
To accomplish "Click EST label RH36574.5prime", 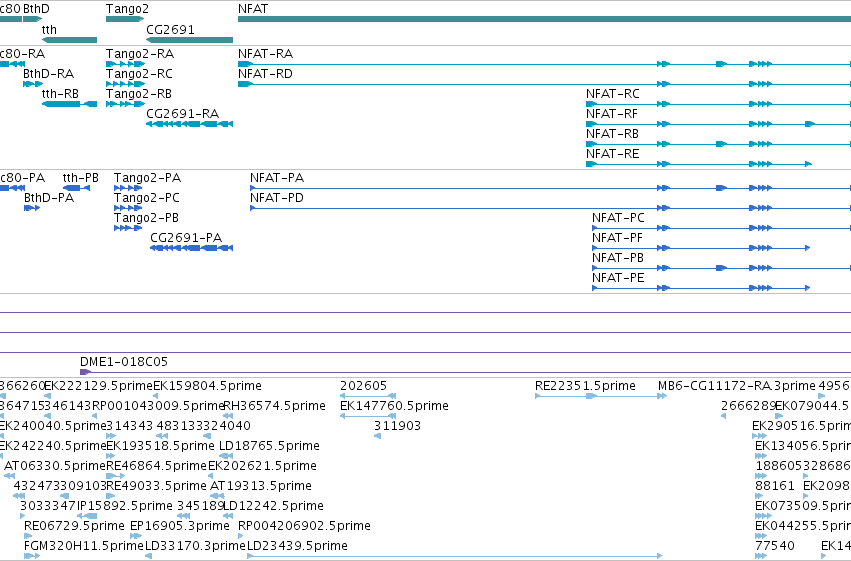I will 275,406.
